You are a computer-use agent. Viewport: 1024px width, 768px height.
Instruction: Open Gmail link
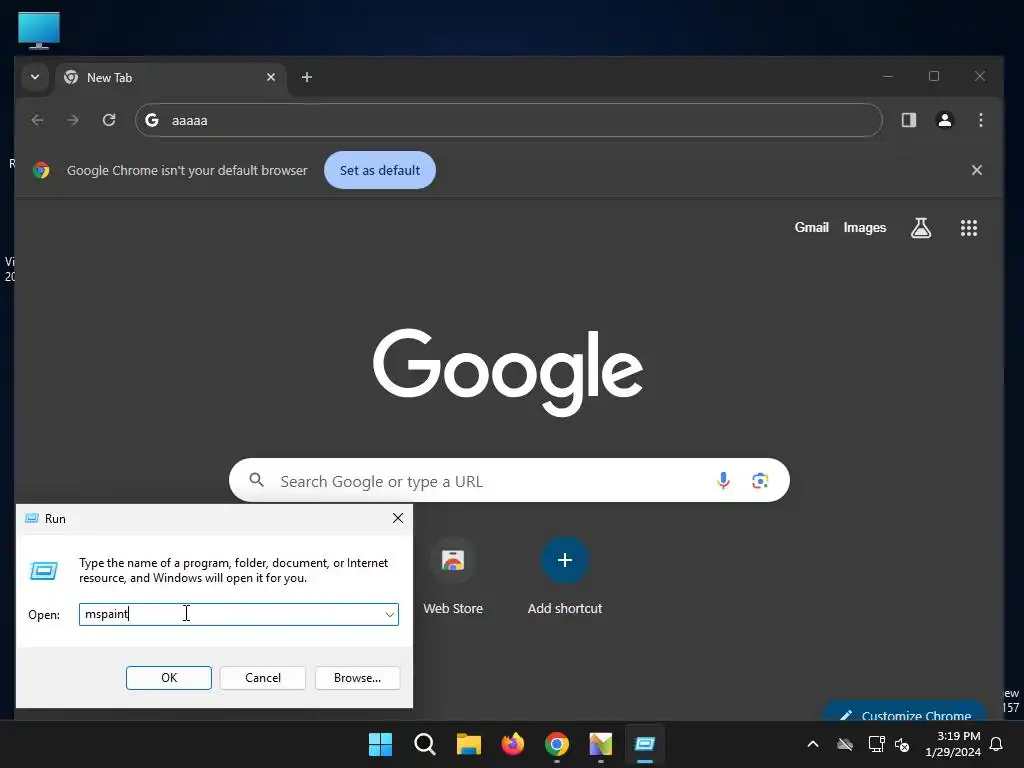(x=811, y=227)
